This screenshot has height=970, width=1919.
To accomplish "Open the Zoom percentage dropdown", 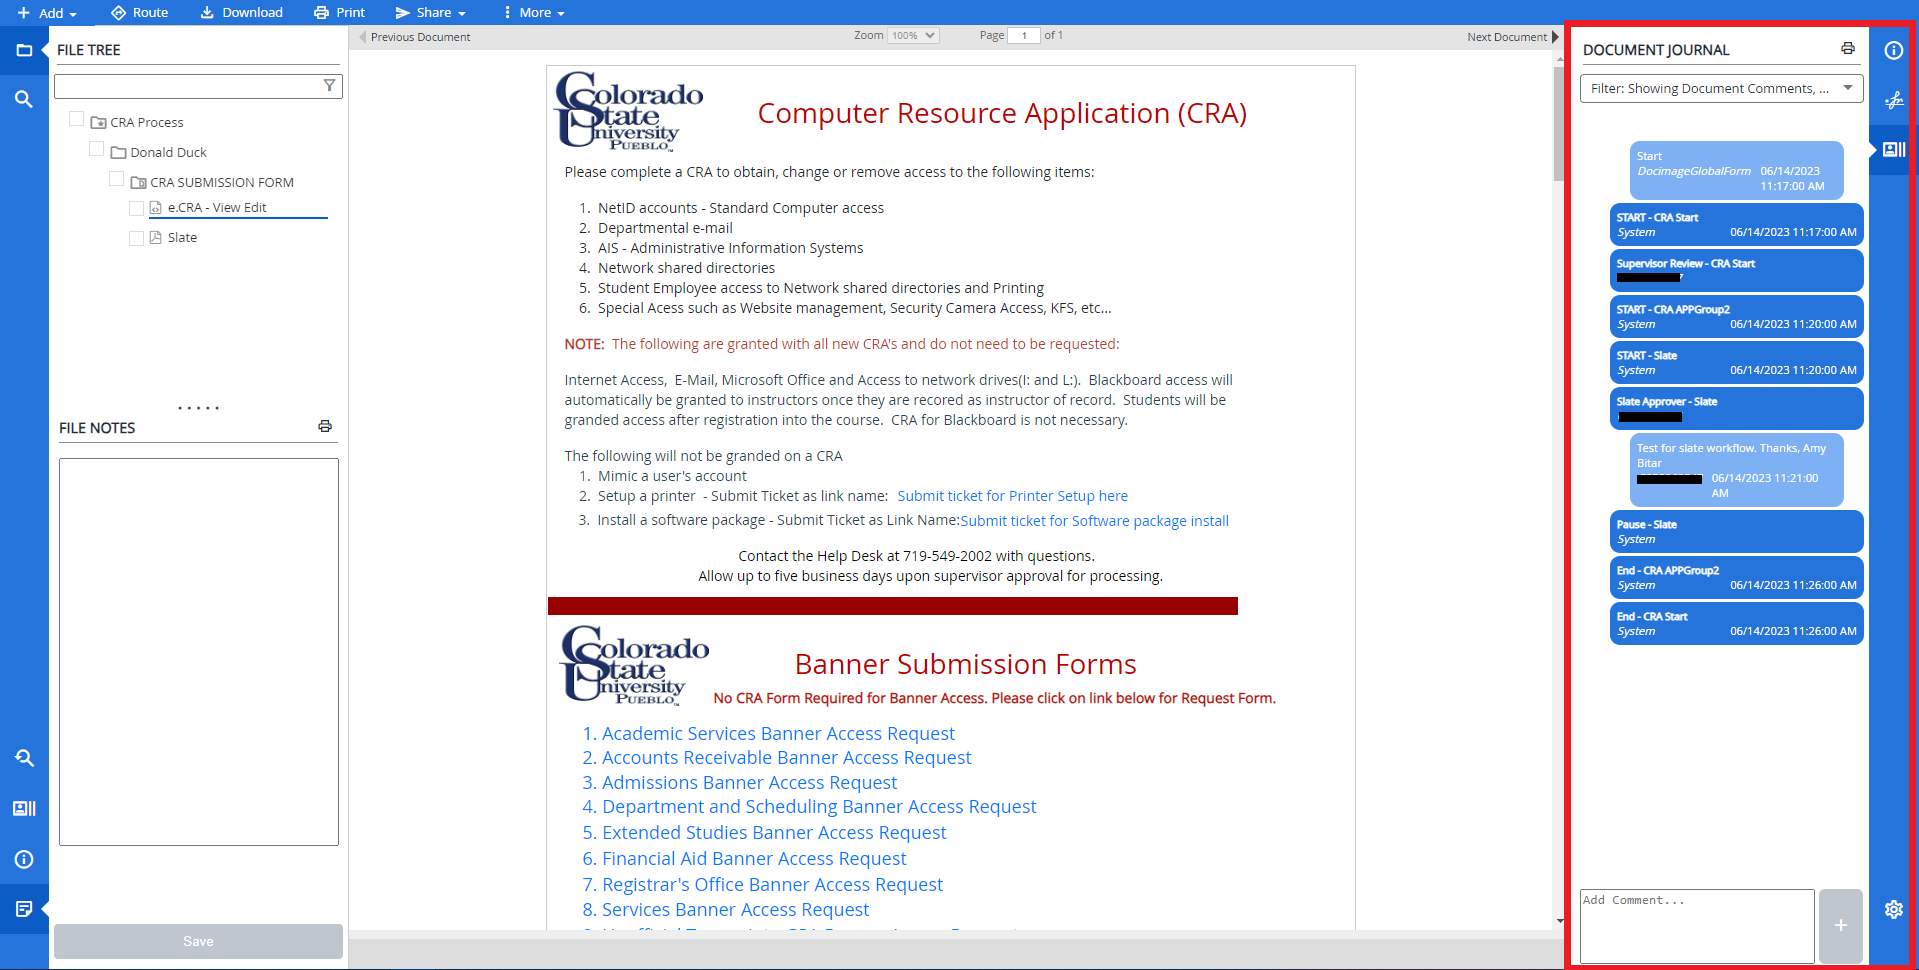I will 913,35.
